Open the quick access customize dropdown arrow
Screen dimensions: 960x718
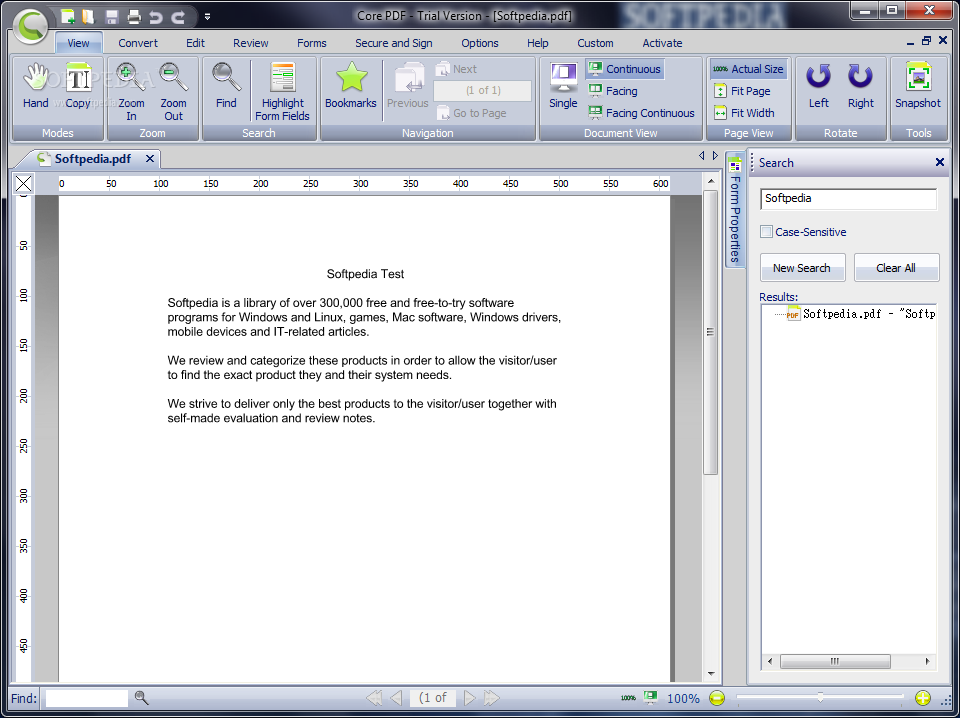pos(208,17)
